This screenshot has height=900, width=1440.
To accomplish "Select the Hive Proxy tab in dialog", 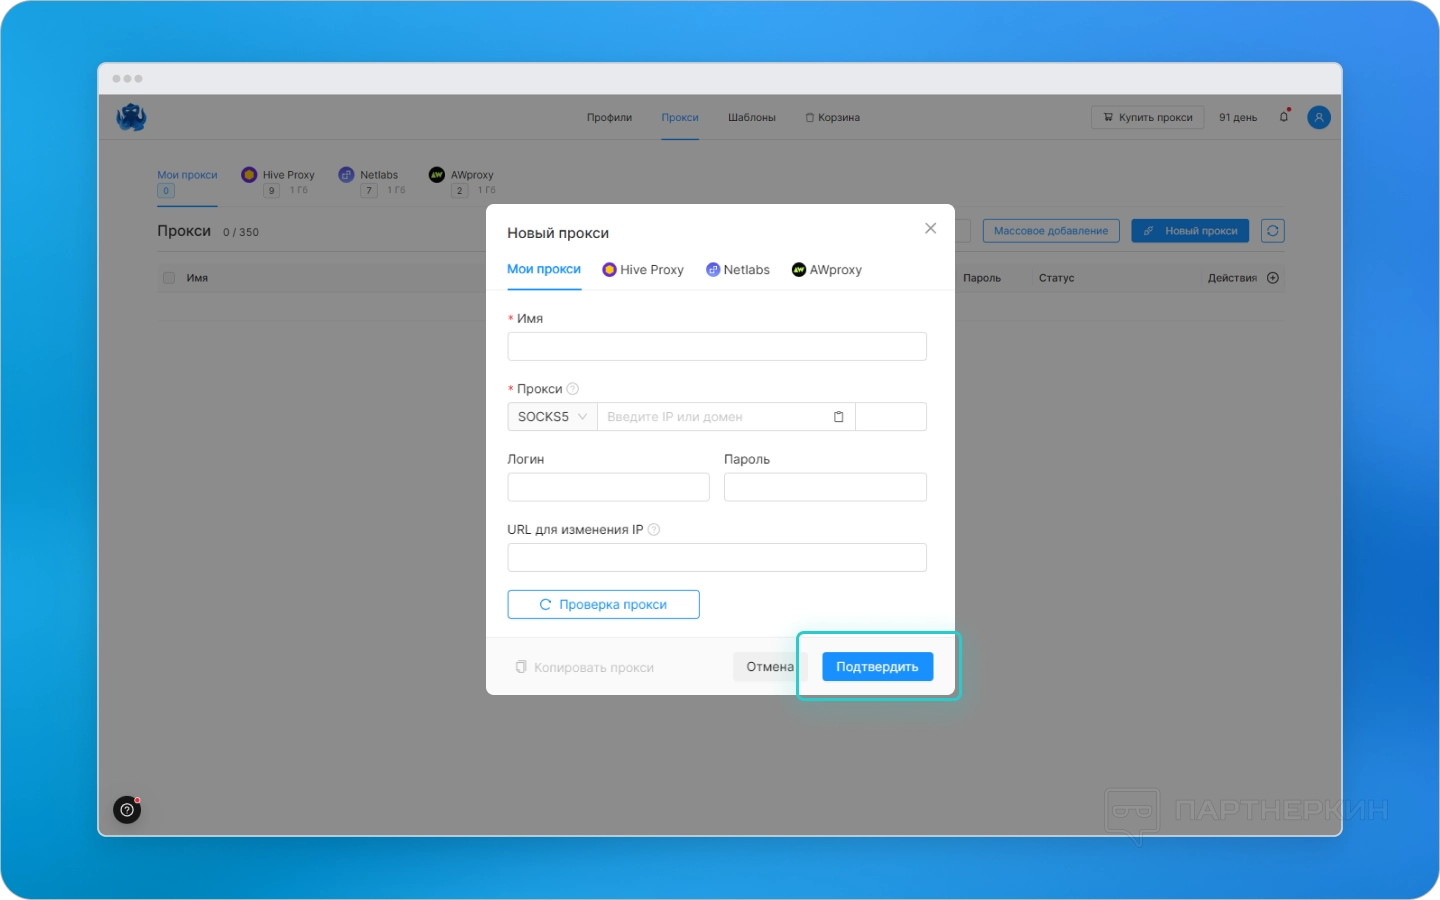I will pos(643,270).
